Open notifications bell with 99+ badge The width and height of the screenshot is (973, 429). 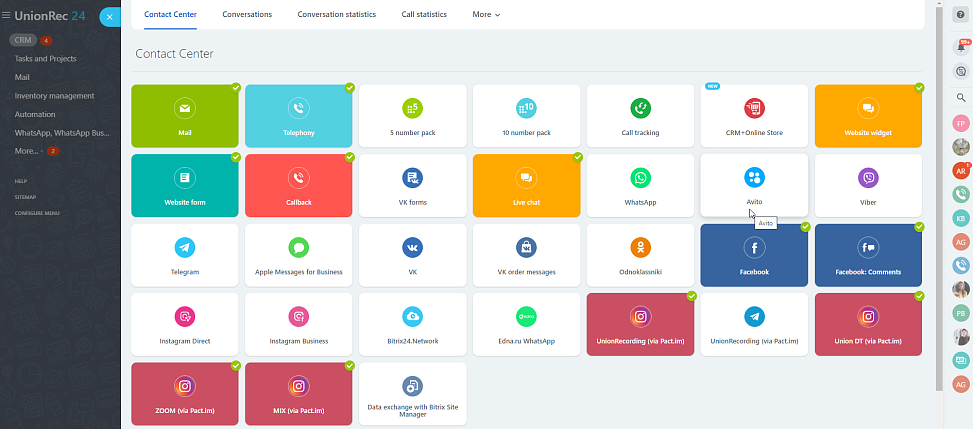(x=961, y=47)
